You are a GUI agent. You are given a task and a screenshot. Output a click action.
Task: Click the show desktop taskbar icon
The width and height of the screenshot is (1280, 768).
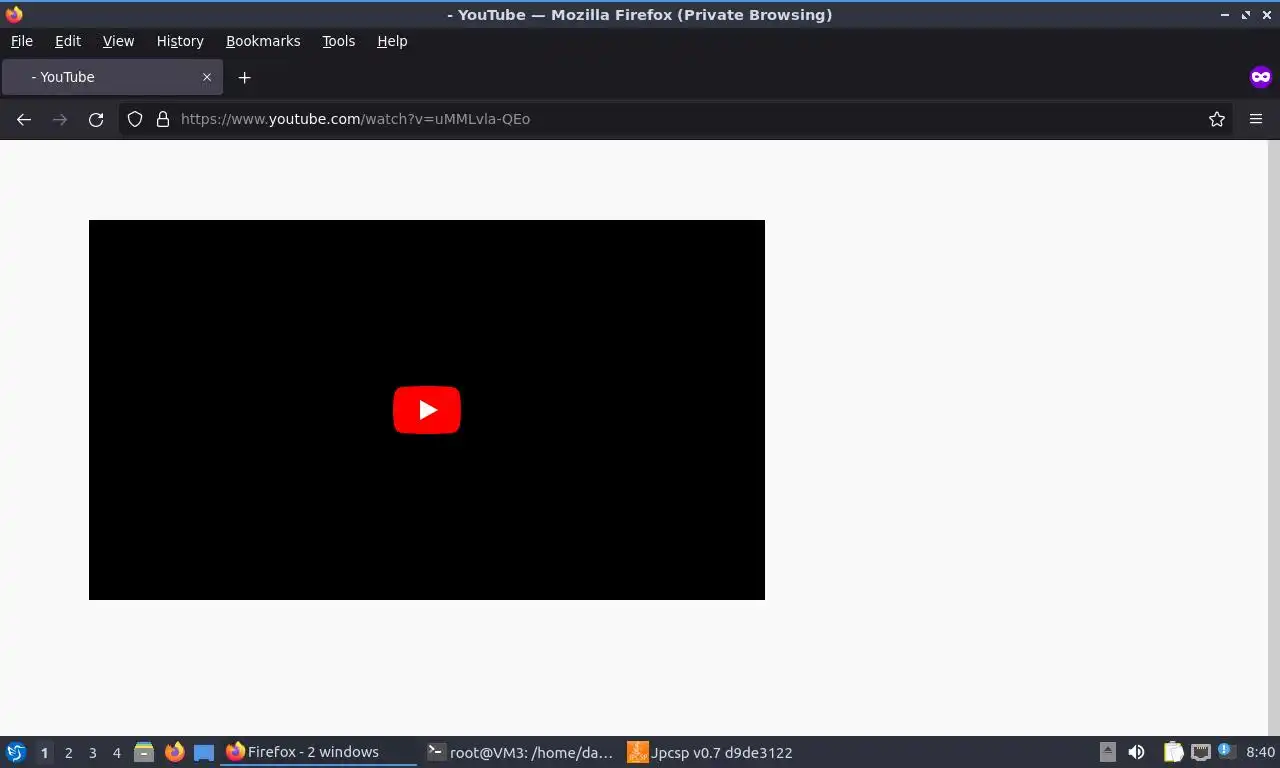[x=204, y=753]
